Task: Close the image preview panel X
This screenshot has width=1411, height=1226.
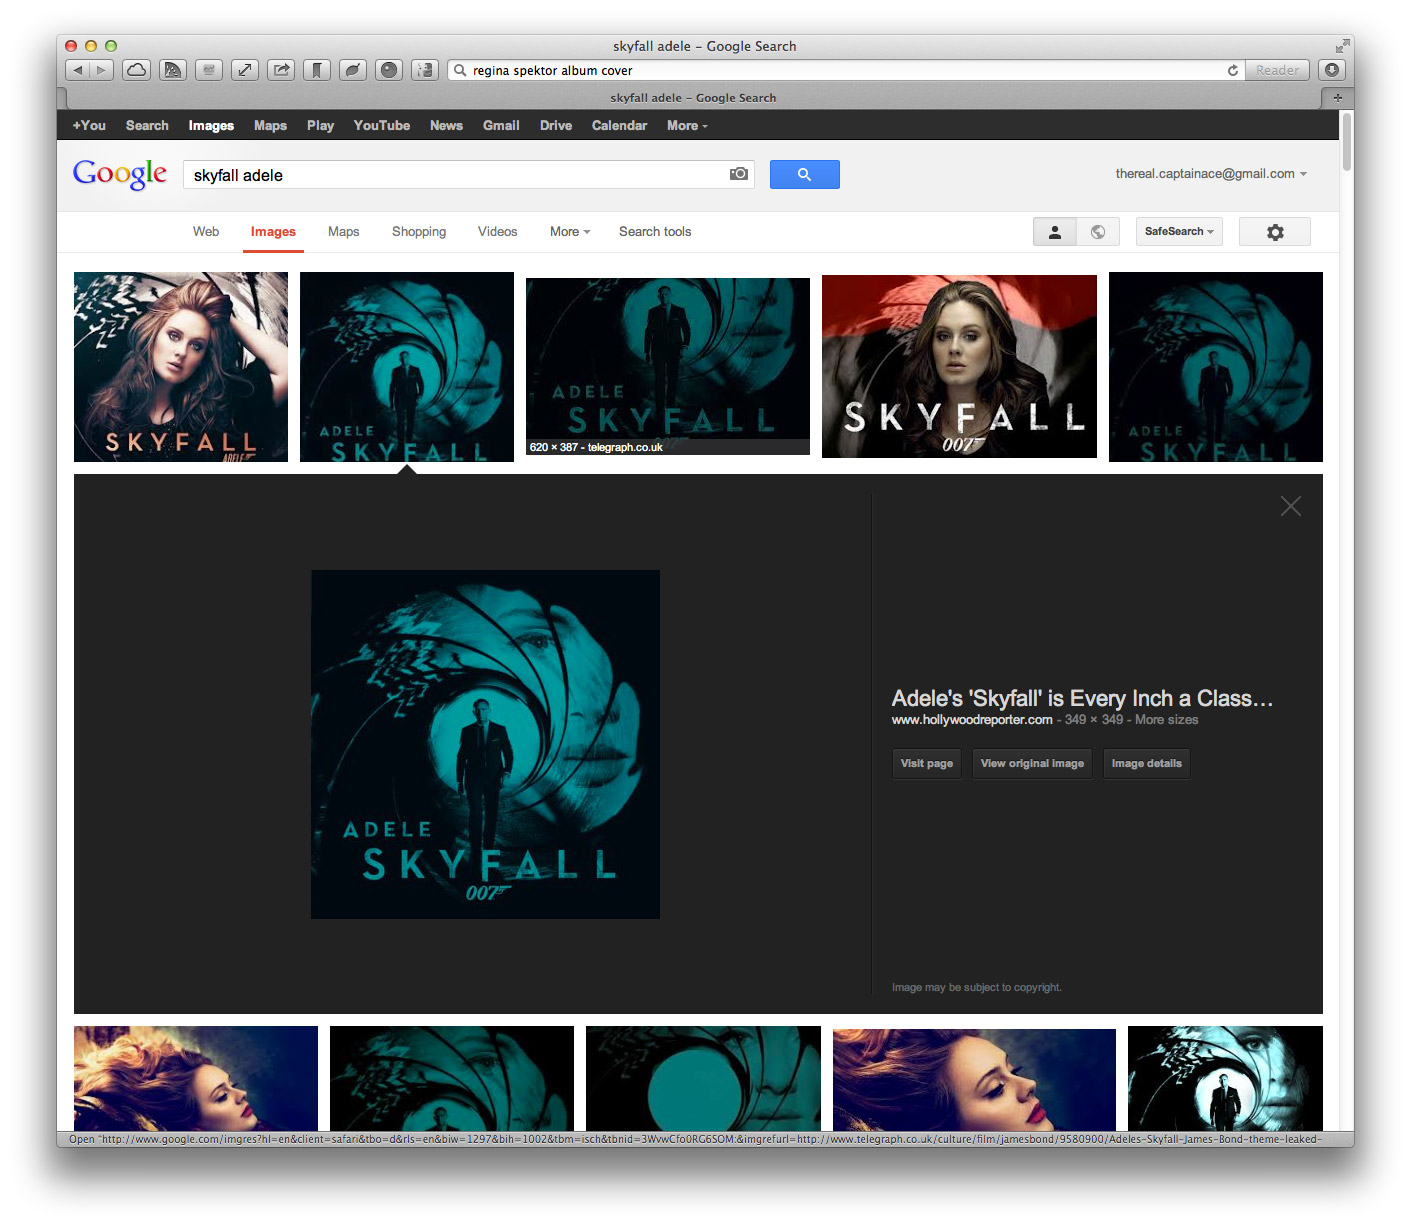Action: 1291,506
